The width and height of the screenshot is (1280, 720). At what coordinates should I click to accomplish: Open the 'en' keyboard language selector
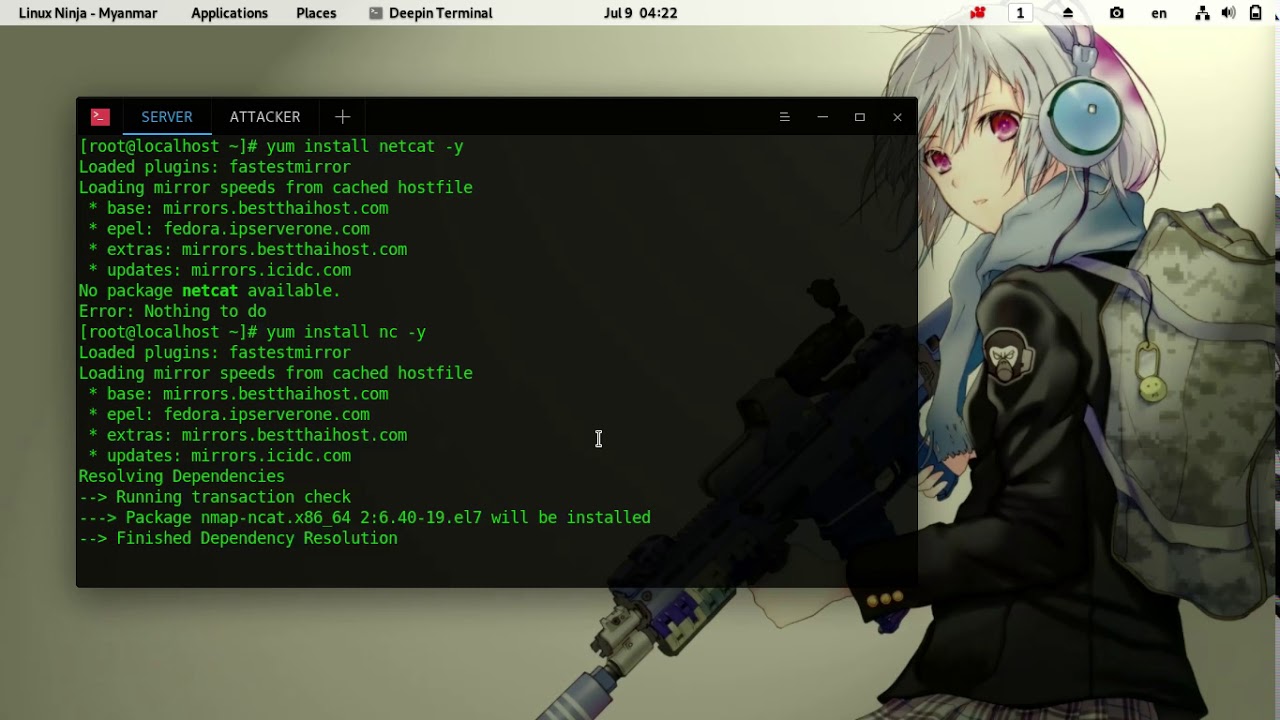click(x=1159, y=13)
